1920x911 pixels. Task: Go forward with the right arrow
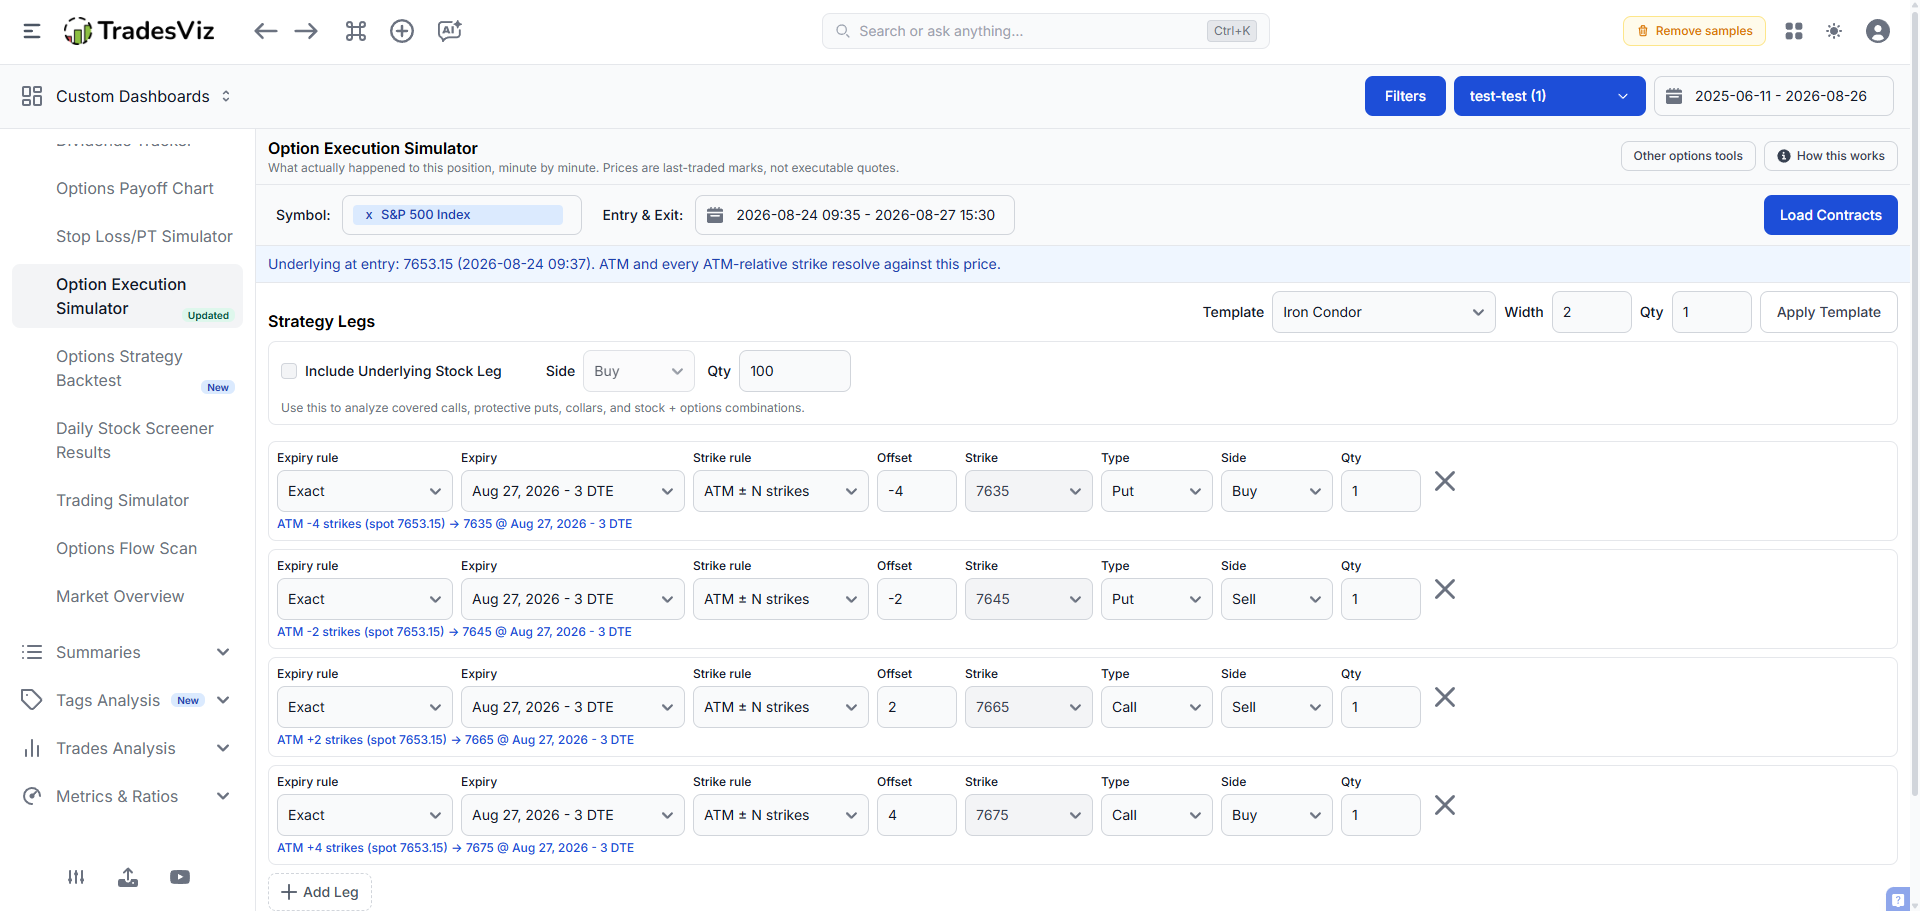(306, 31)
